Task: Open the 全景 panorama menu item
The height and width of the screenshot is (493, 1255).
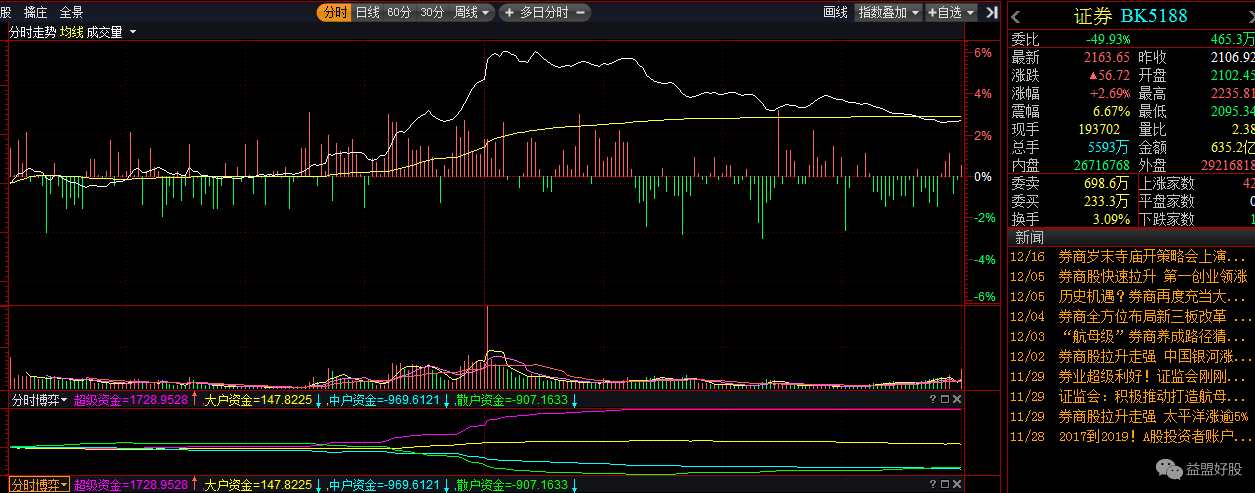Action: 71,13
